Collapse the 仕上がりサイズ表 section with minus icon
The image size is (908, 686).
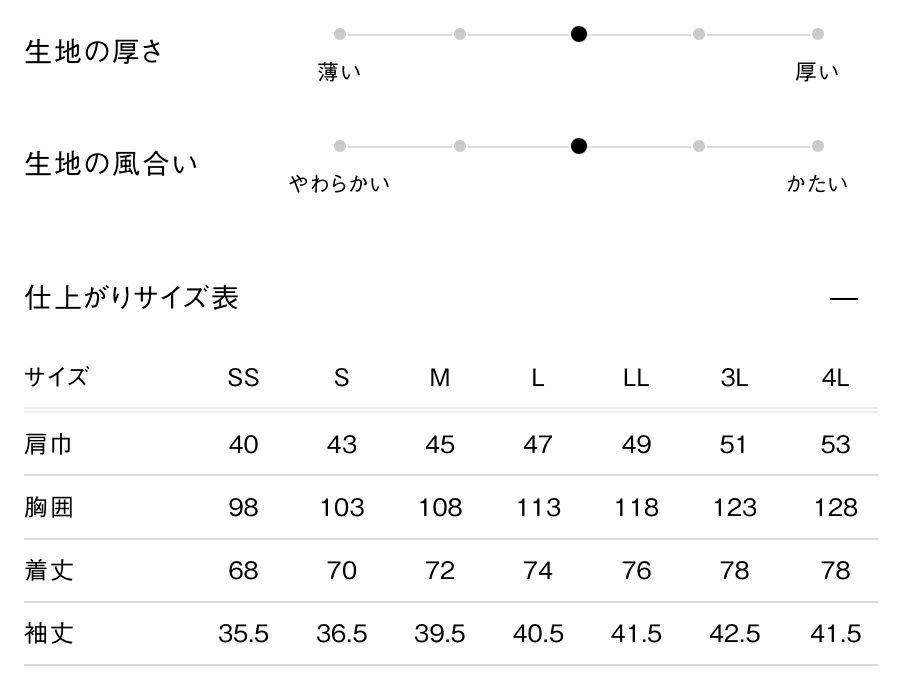coord(844,299)
